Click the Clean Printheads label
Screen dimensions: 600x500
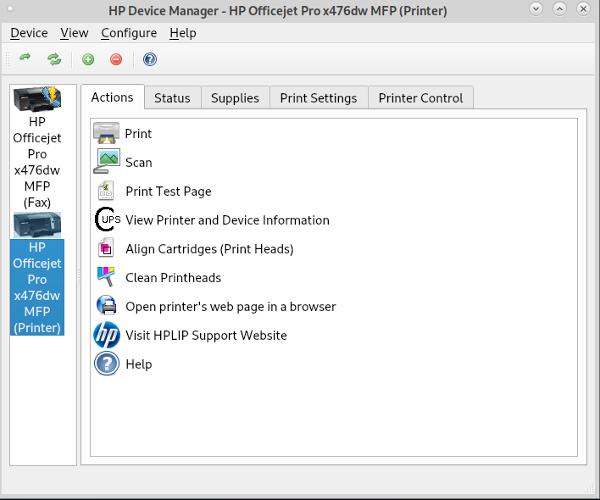(x=173, y=277)
